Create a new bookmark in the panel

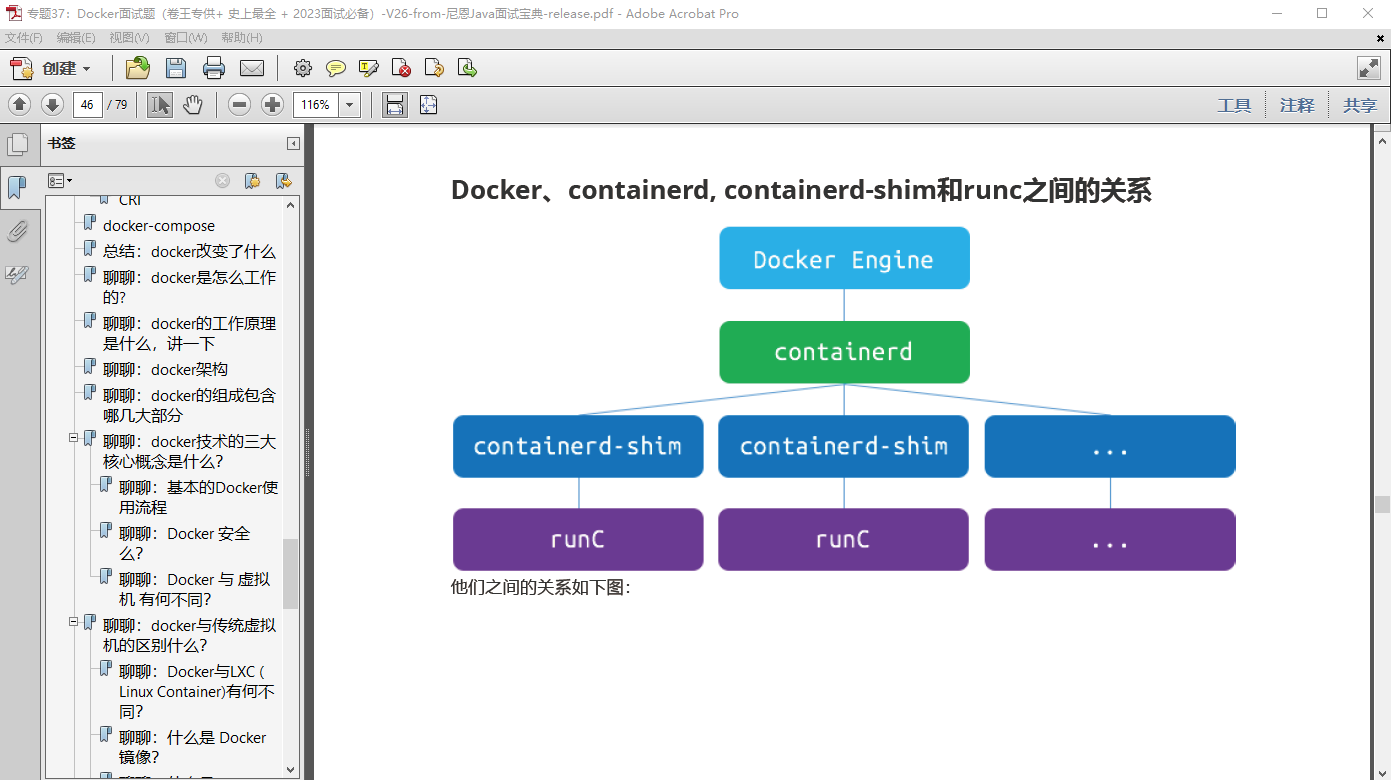[252, 181]
